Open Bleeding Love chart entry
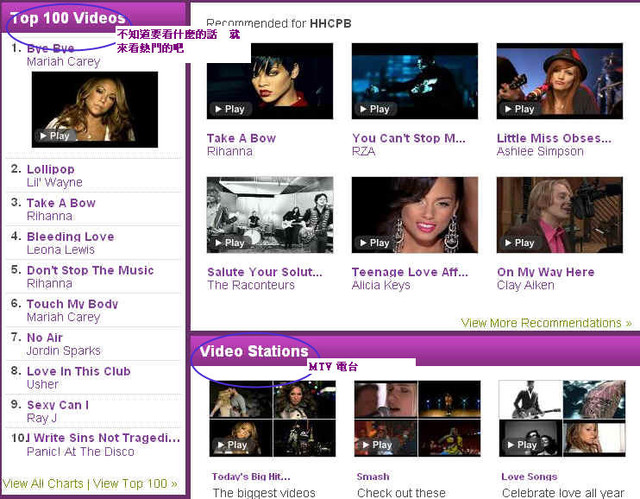 pyautogui.click(x=71, y=236)
